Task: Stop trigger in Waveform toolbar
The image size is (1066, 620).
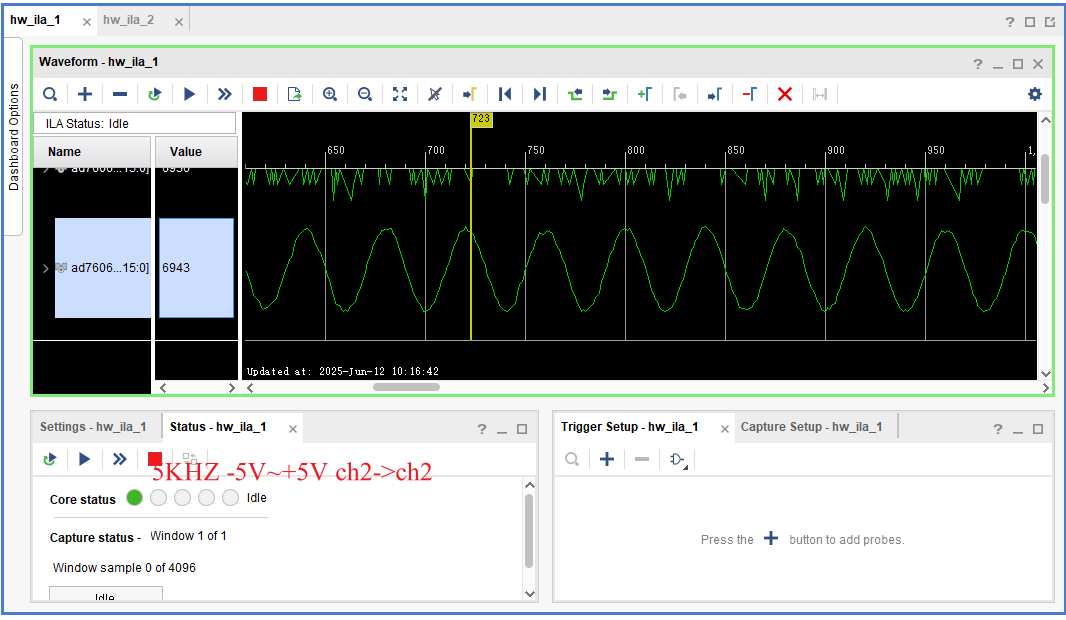Action: point(260,94)
